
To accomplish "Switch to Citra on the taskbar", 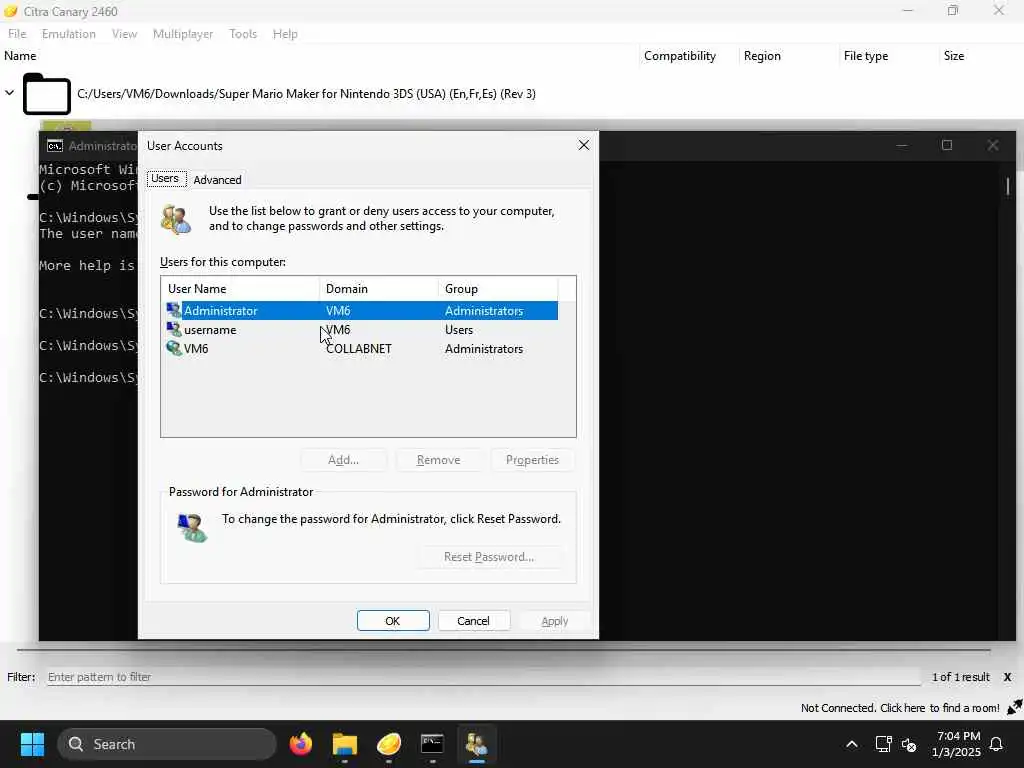I will pyautogui.click(x=389, y=744).
